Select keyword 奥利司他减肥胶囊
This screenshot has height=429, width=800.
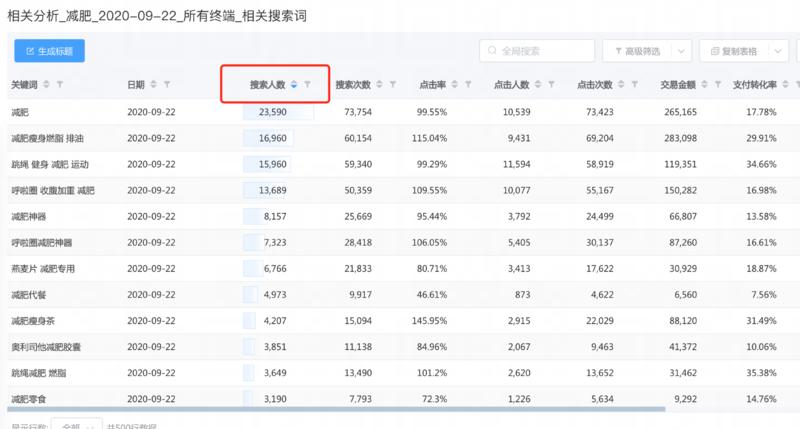tap(46, 347)
